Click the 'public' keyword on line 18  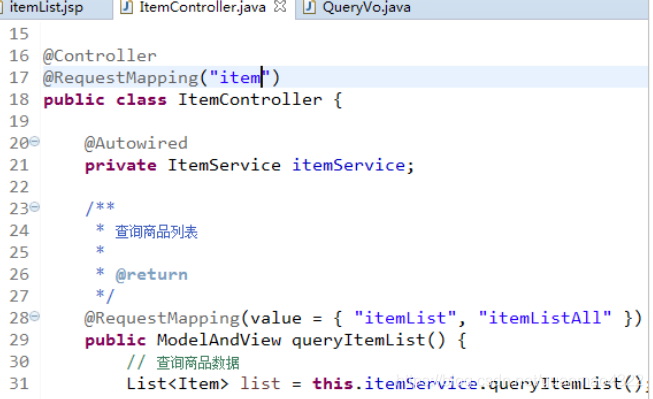tap(74, 100)
